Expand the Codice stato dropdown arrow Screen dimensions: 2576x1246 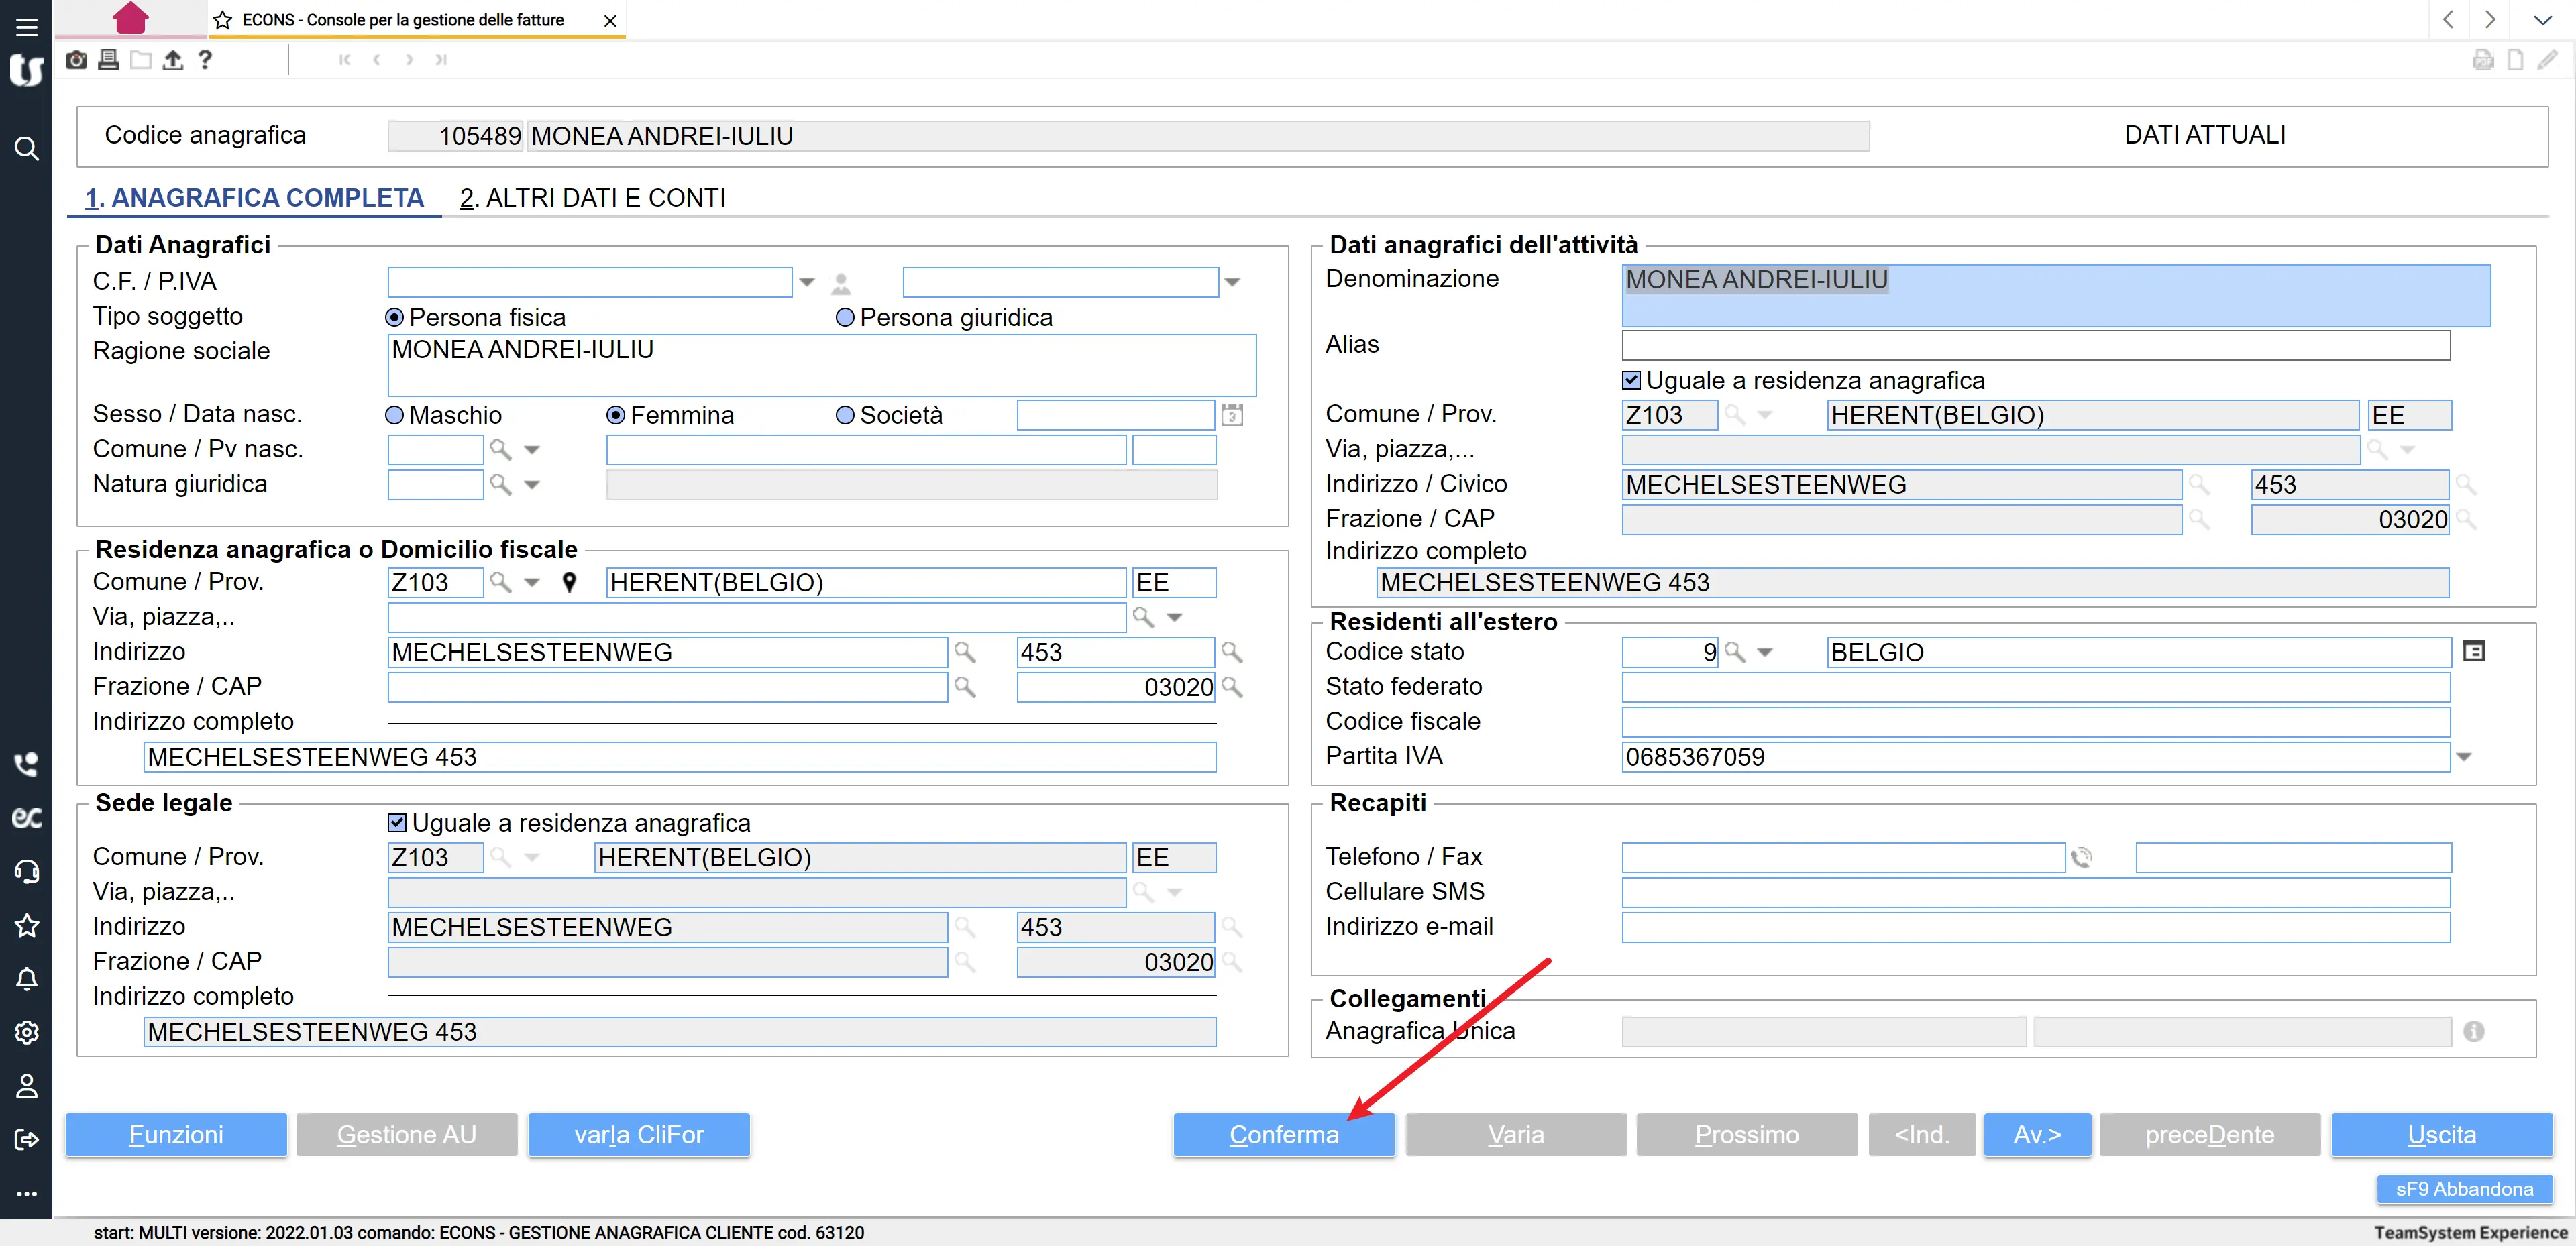click(x=1765, y=653)
